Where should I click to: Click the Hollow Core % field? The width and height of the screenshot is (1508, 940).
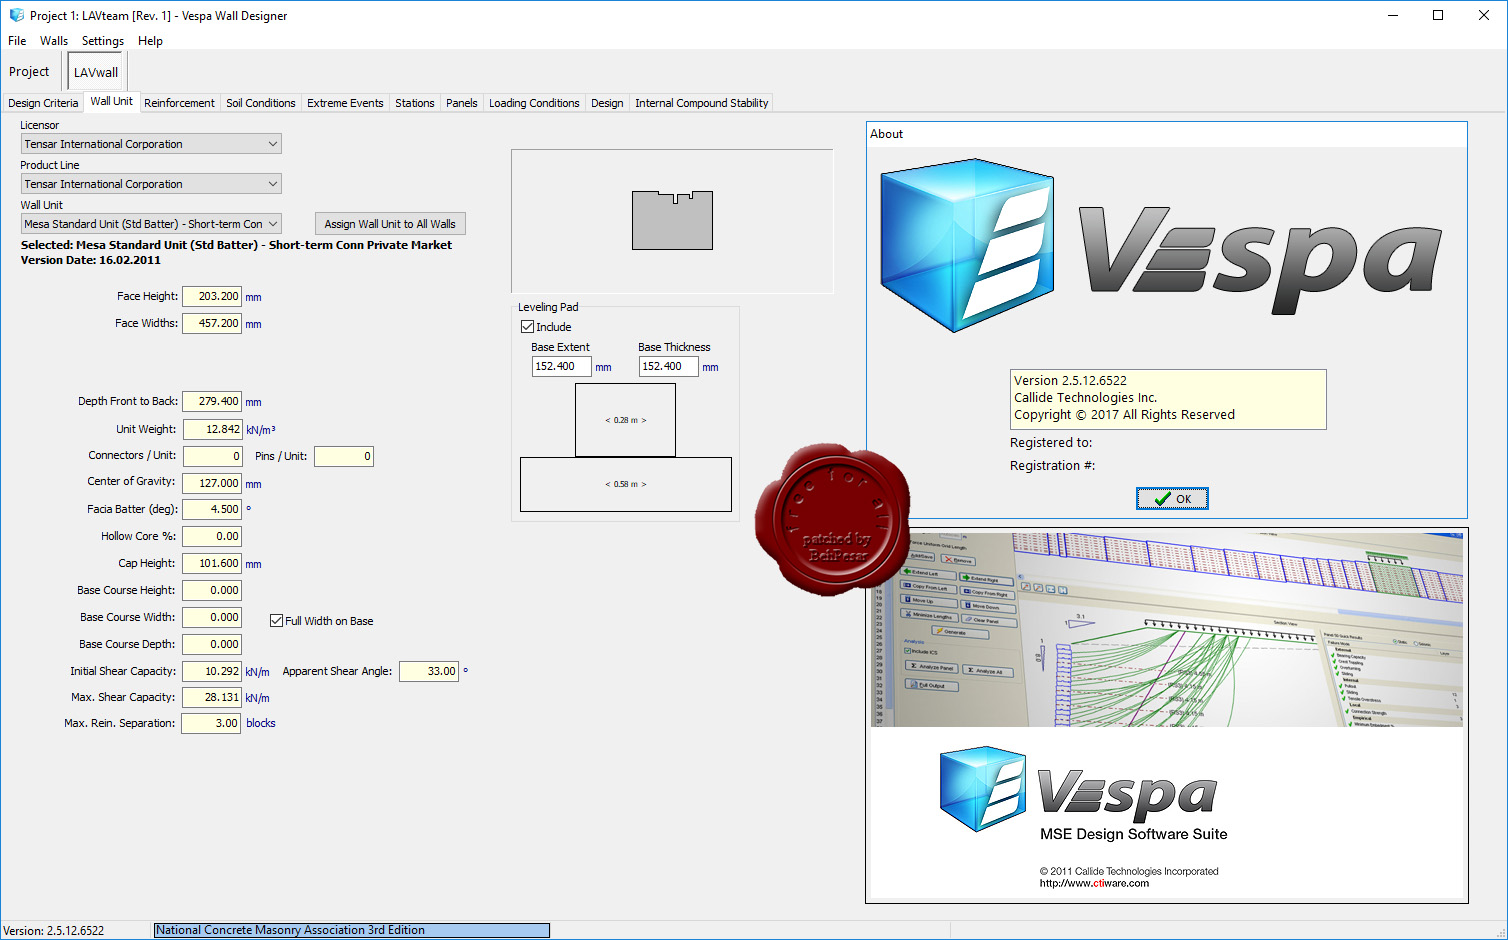pos(212,537)
